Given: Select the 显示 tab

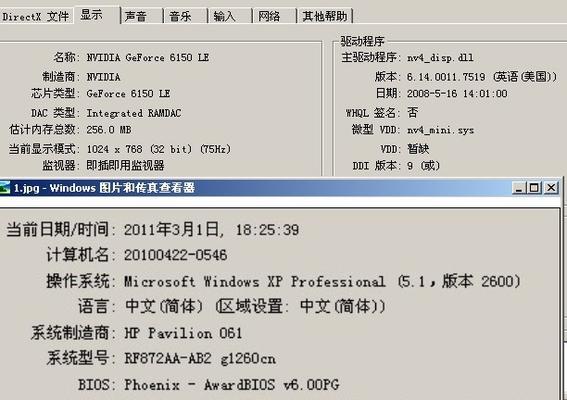Looking at the screenshot, I should pyautogui.click(x=97, y=15).
